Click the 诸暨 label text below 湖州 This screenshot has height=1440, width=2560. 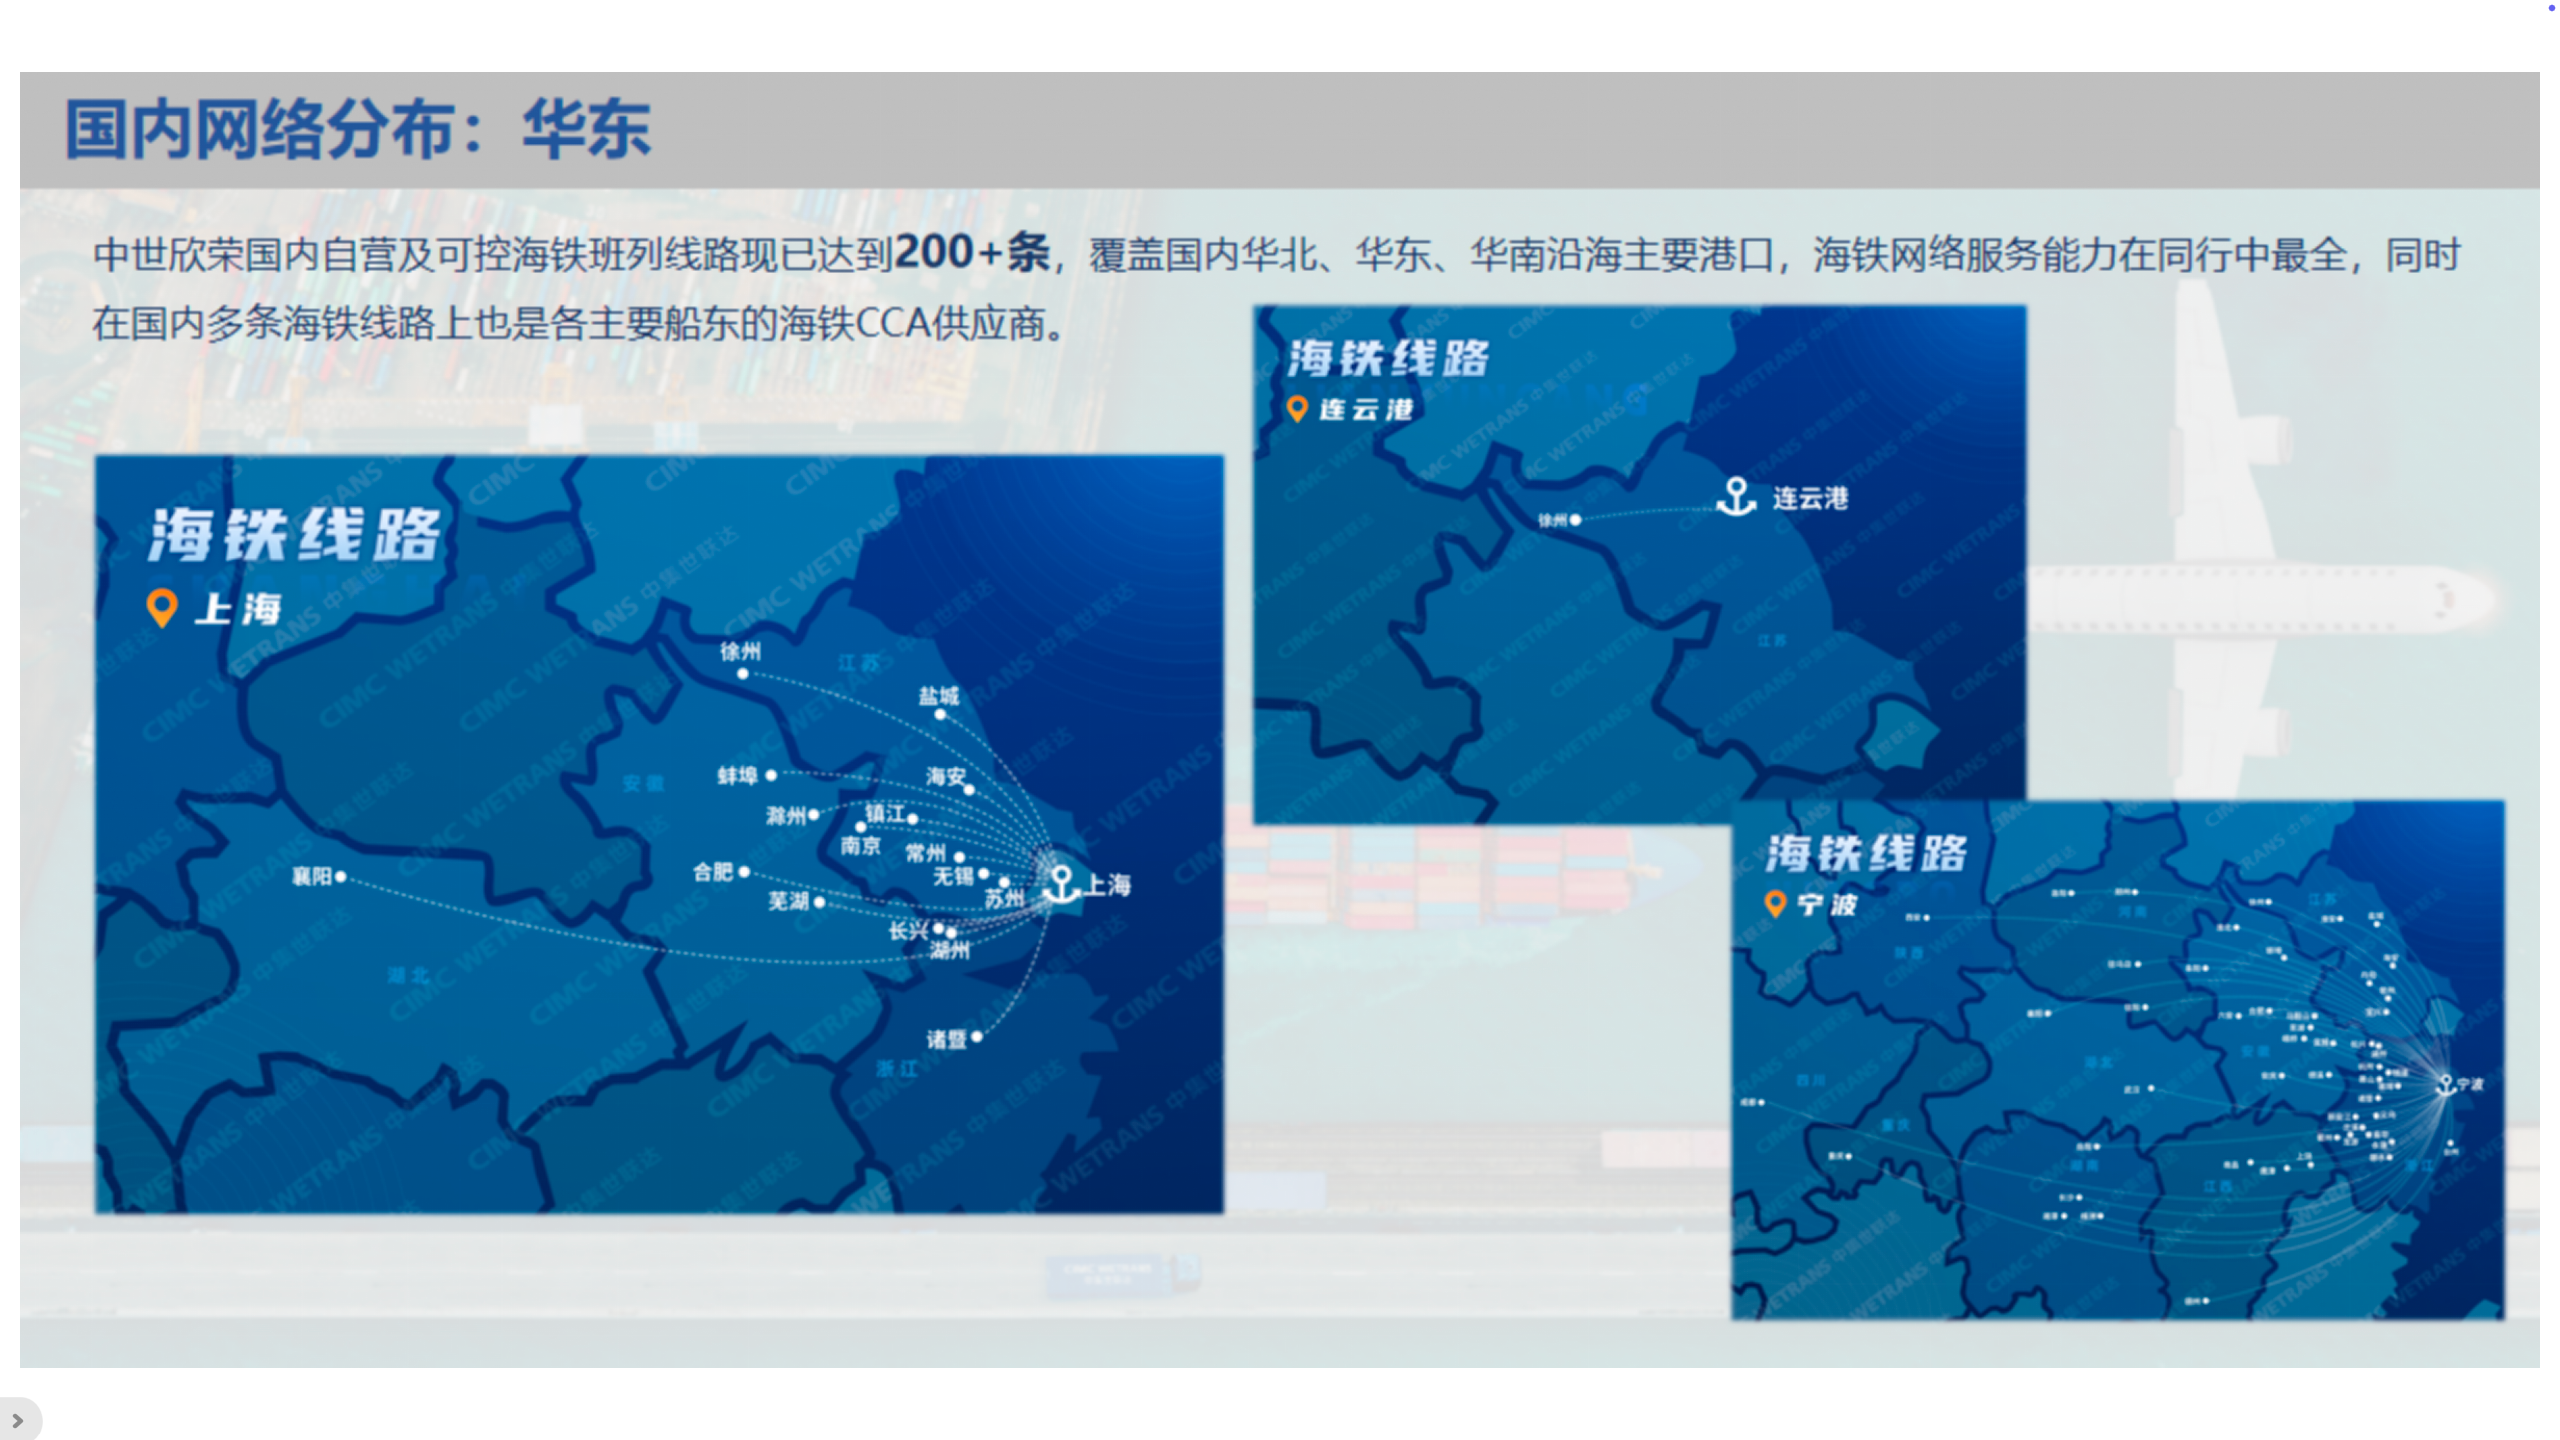[946, 1040]
